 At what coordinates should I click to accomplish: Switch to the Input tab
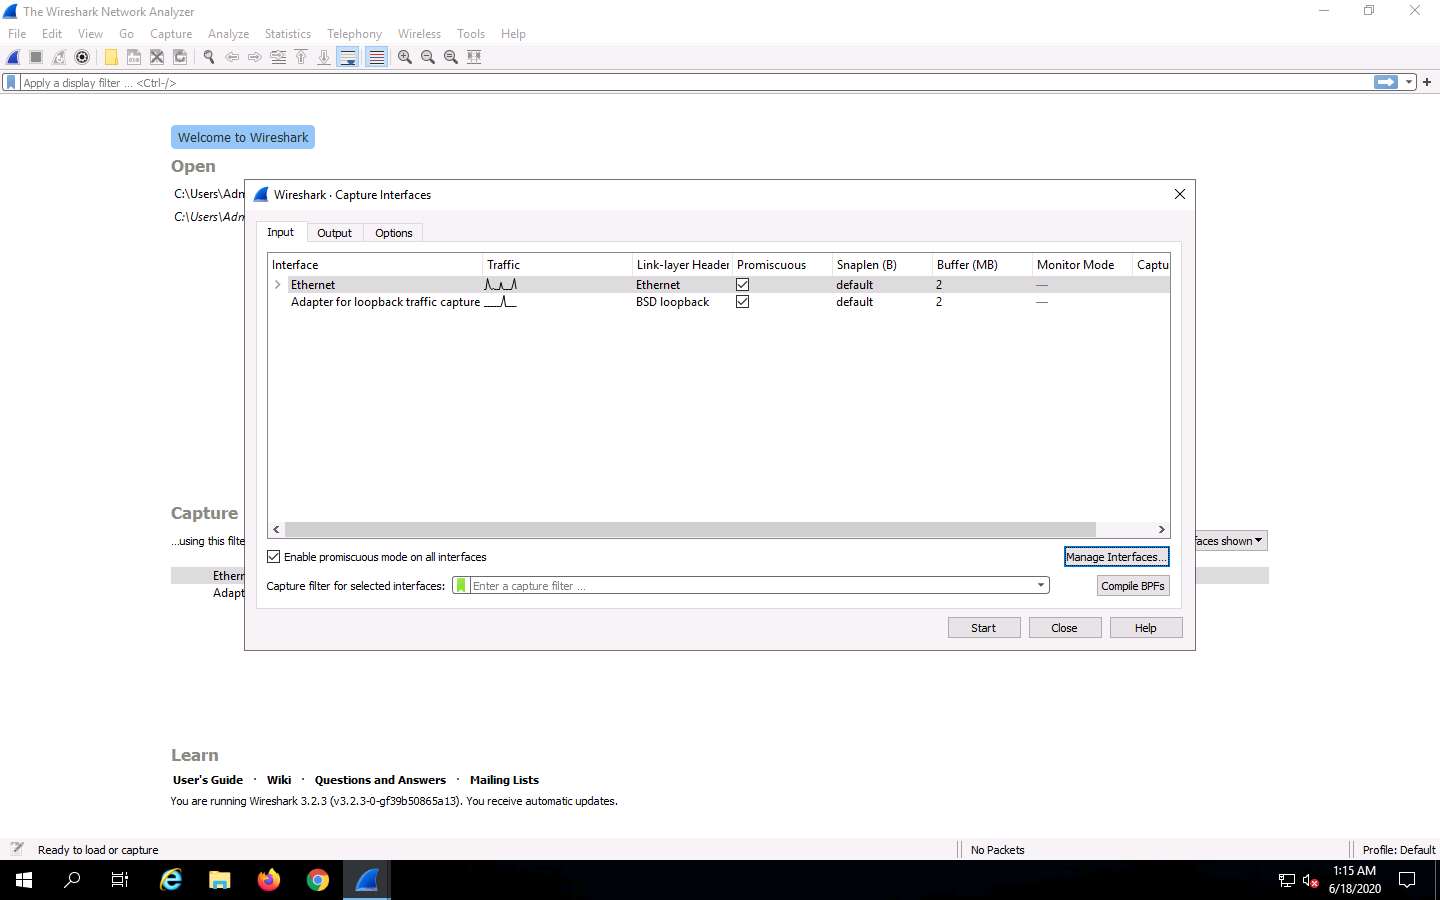[280, 232]
